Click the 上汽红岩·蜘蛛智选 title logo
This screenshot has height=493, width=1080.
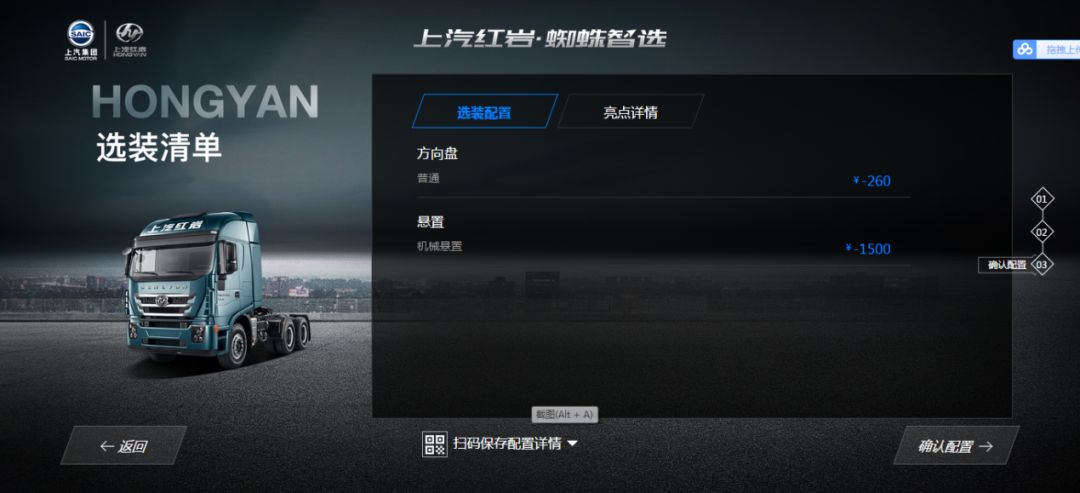pos(540,39)
